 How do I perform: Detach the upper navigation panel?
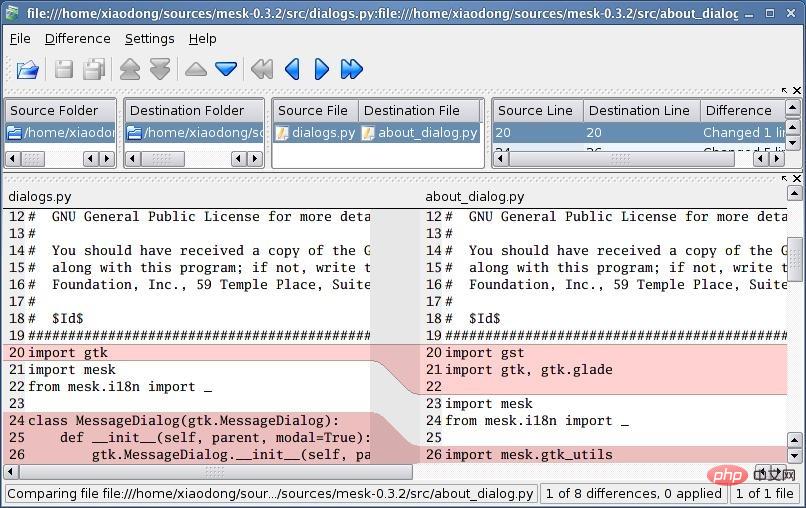[784, 90]
